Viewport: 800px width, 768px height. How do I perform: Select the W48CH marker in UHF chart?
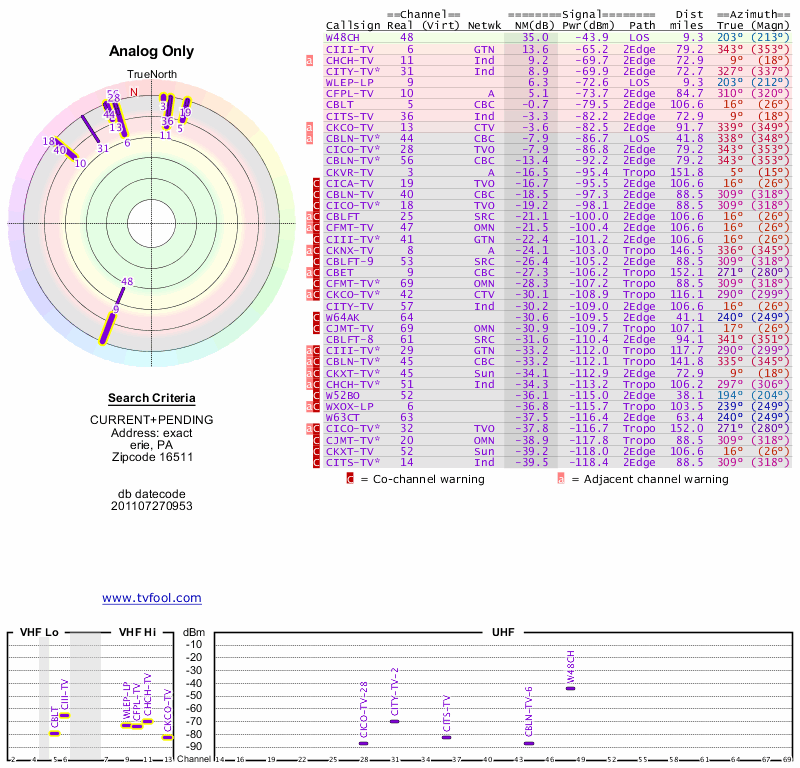pos(571,688)
